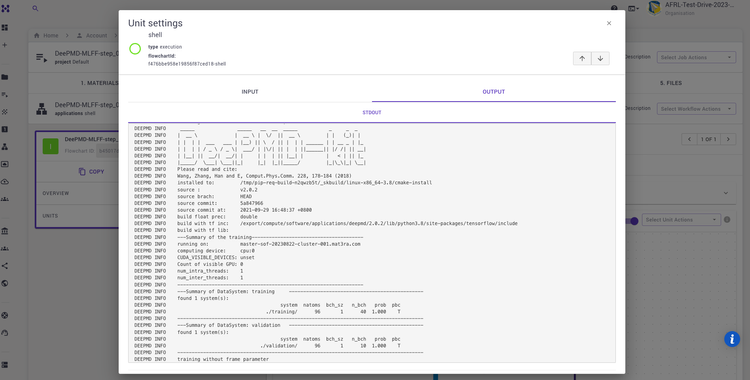Screen dimensions: 750x380
Task: Go to Account breadcrumb
Action: 92,35
